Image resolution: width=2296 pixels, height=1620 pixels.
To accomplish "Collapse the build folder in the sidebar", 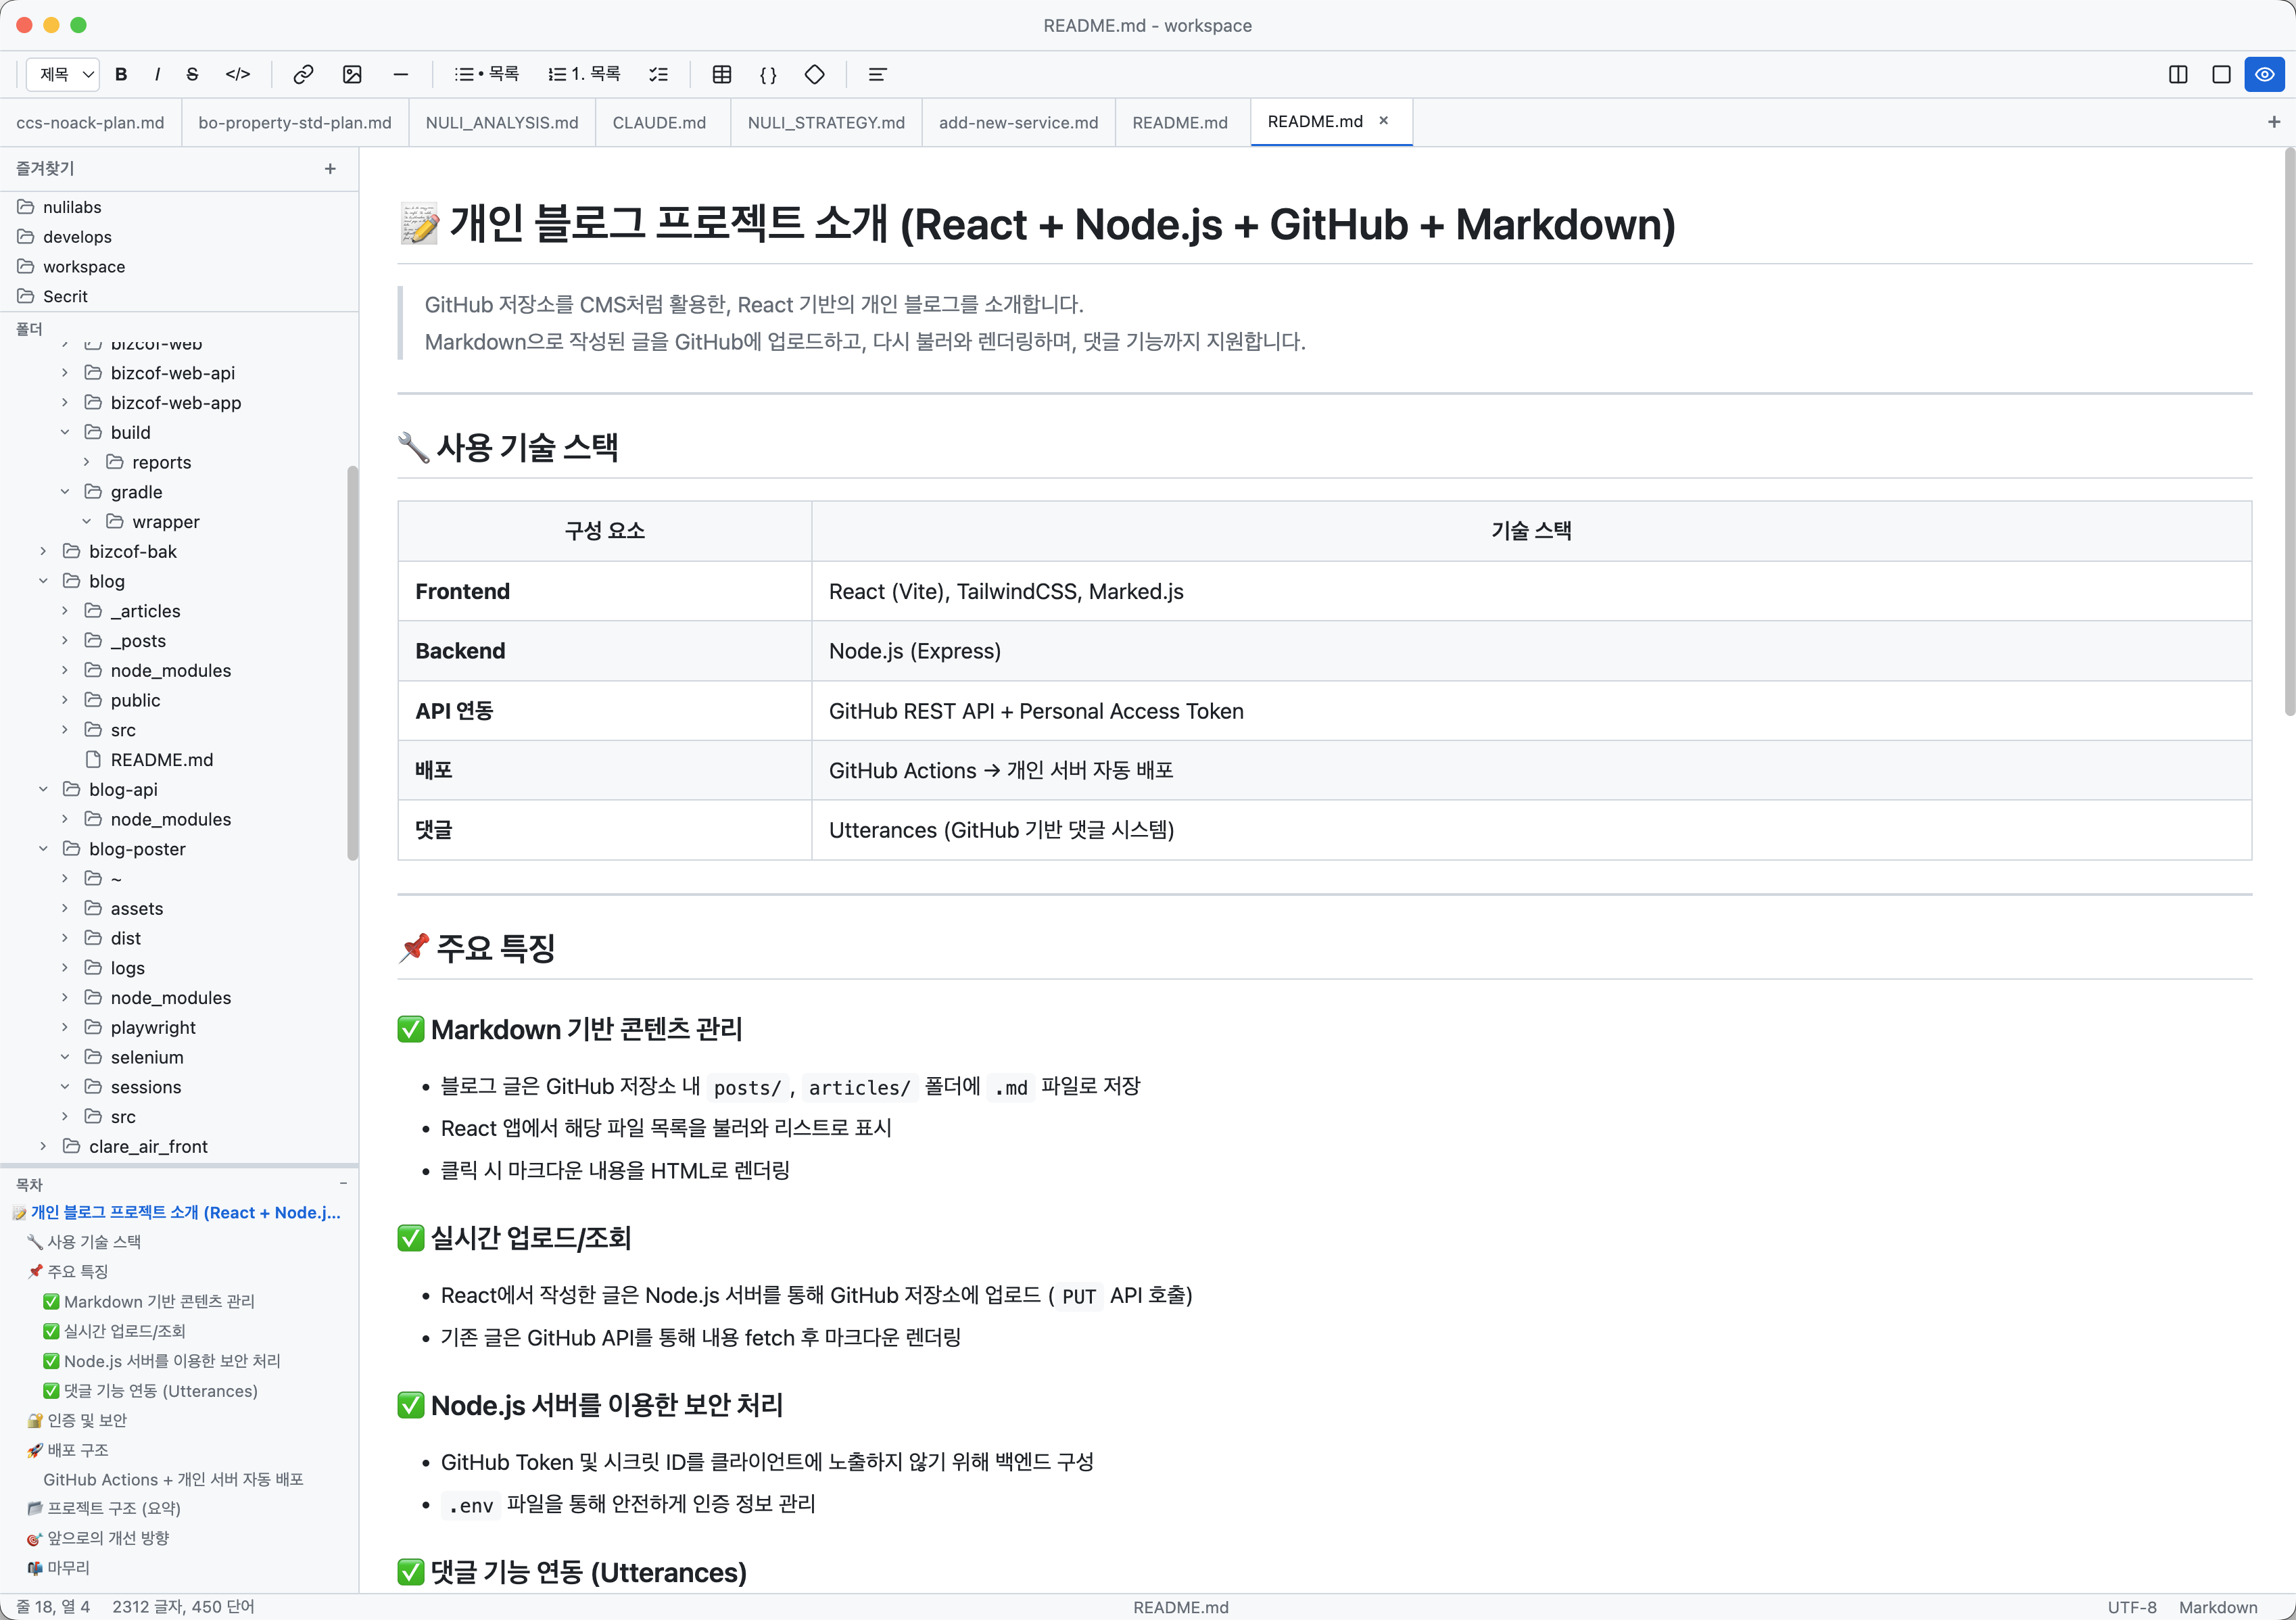I will click(65, 432).
